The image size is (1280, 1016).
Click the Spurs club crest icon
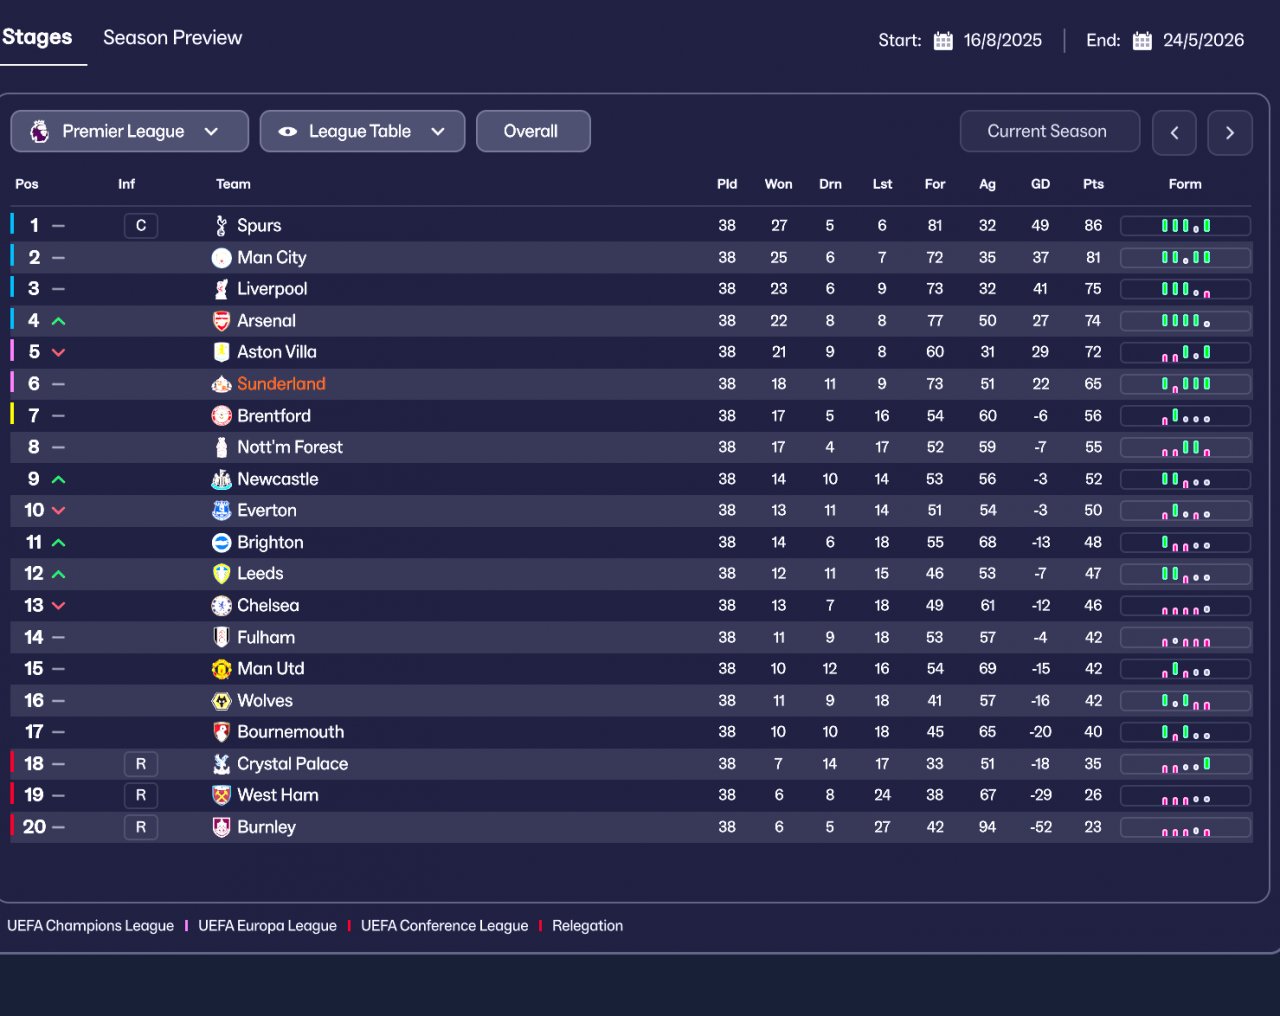[x=221, y=226]
